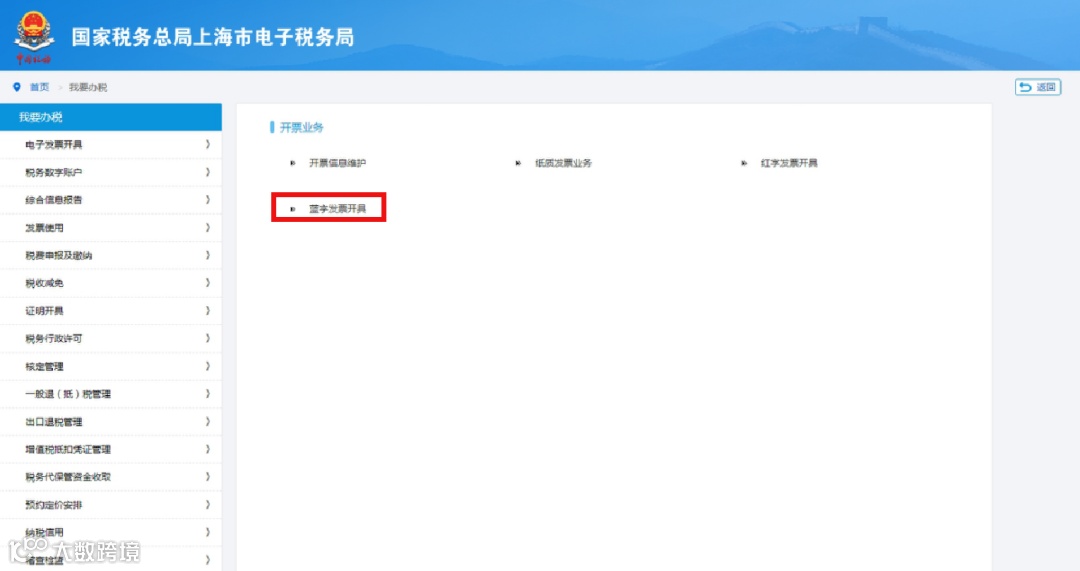Select the 我要办税 sidebar header
The image size is (1080, 571).
click(x=111, y=117)
